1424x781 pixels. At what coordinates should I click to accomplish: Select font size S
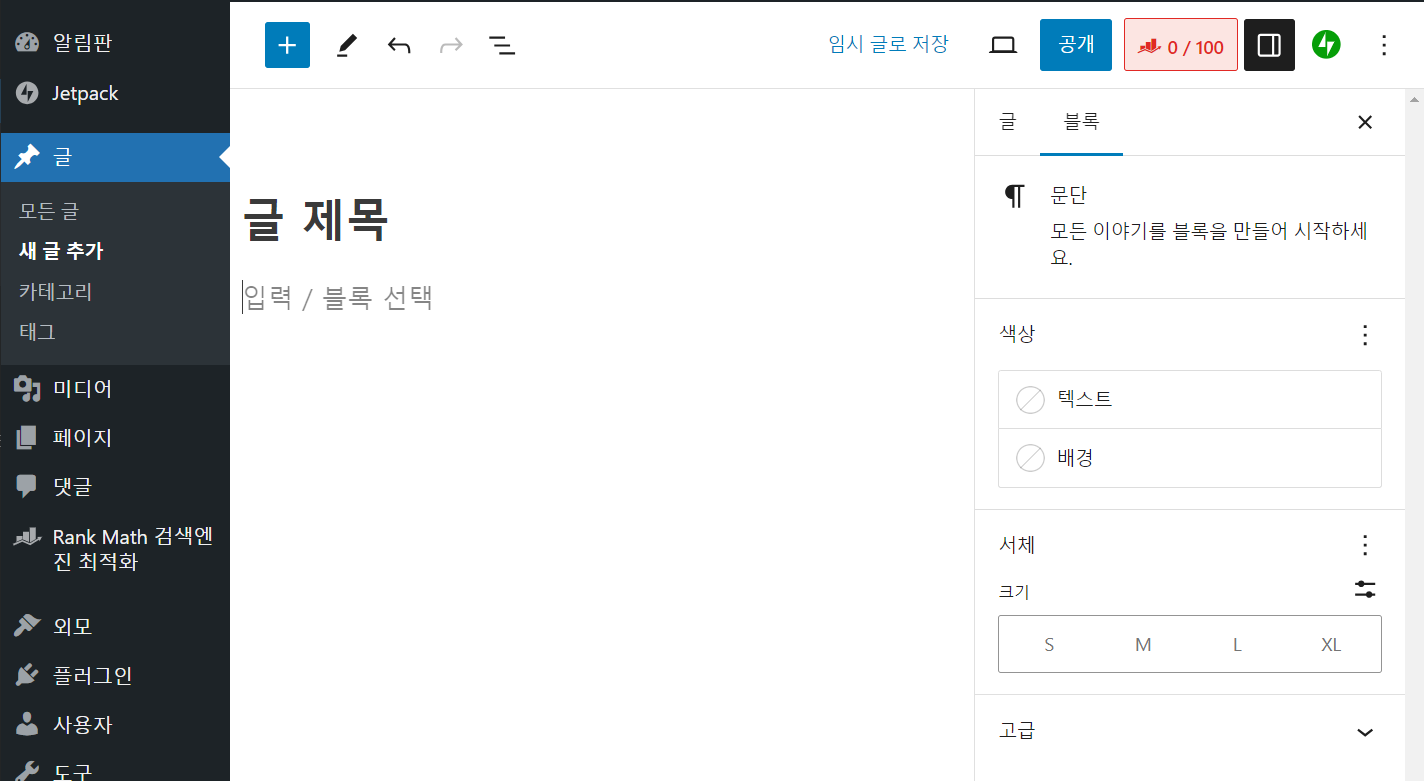pos(1049,645)
